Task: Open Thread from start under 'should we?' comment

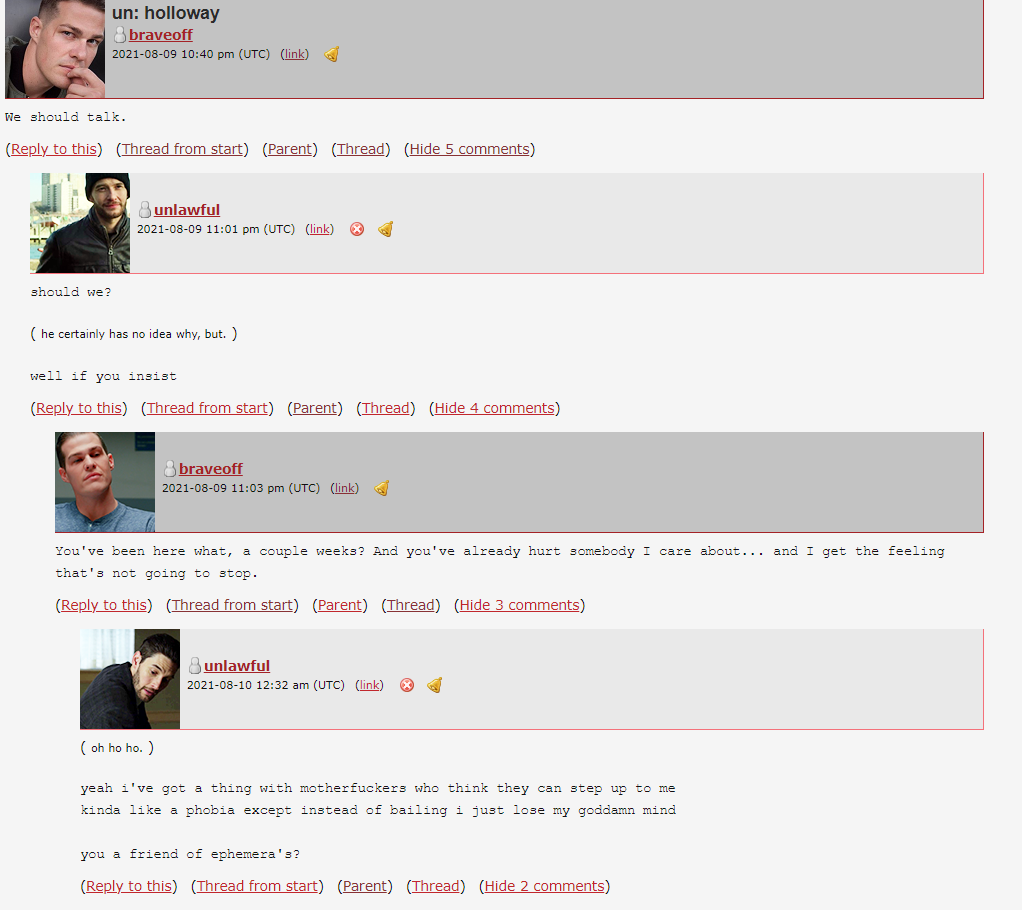Action: pyautogui.click(x=207, y=408)
